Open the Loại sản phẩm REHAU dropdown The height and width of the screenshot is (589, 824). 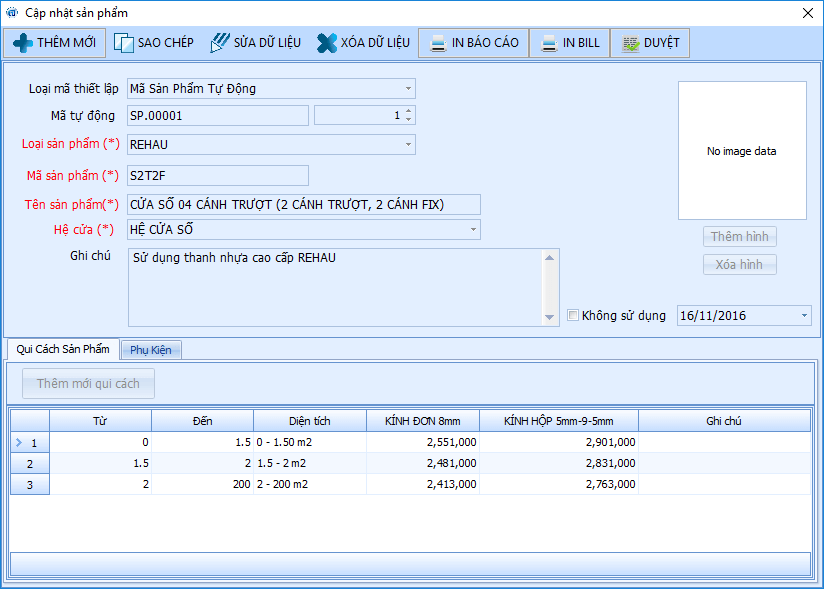[408, 145]
